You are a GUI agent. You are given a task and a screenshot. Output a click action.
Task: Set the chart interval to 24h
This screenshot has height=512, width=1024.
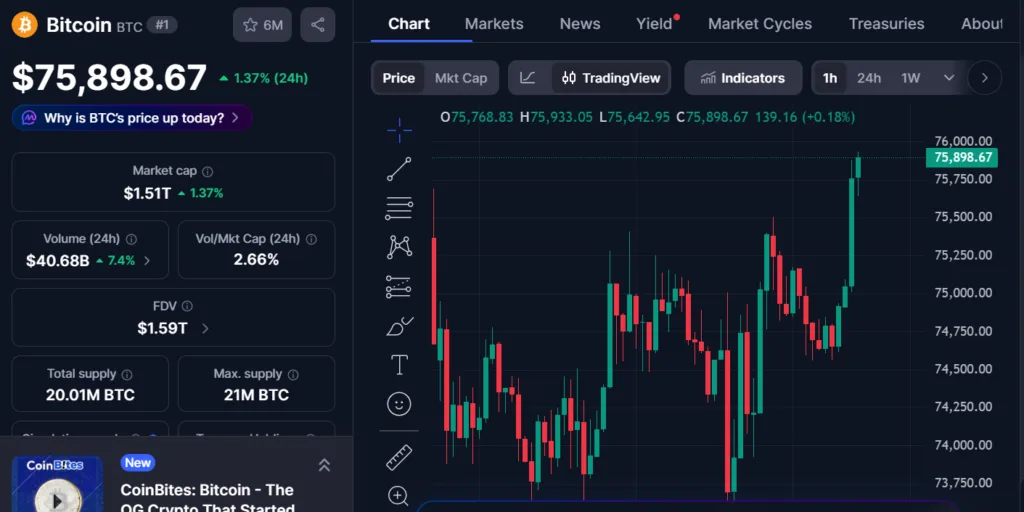pyautogui.click(x=869, y=78)
